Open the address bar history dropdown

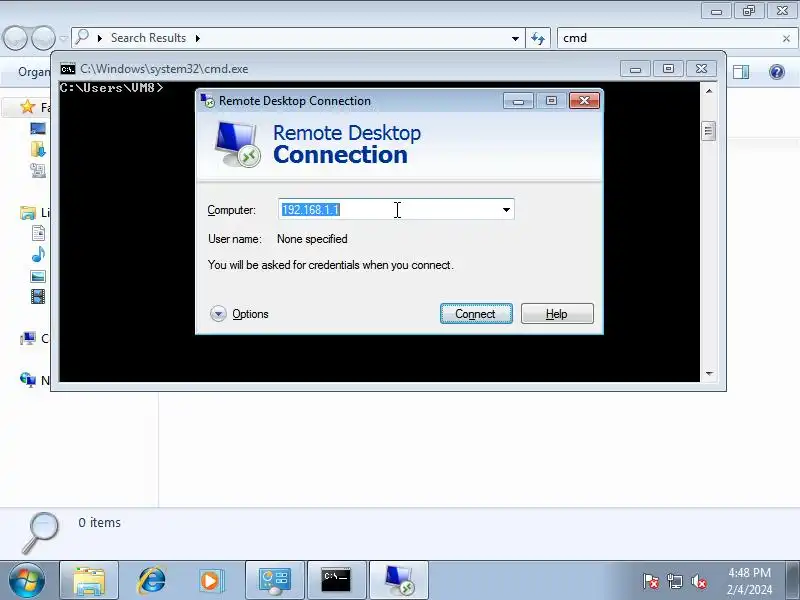point(515,38)
